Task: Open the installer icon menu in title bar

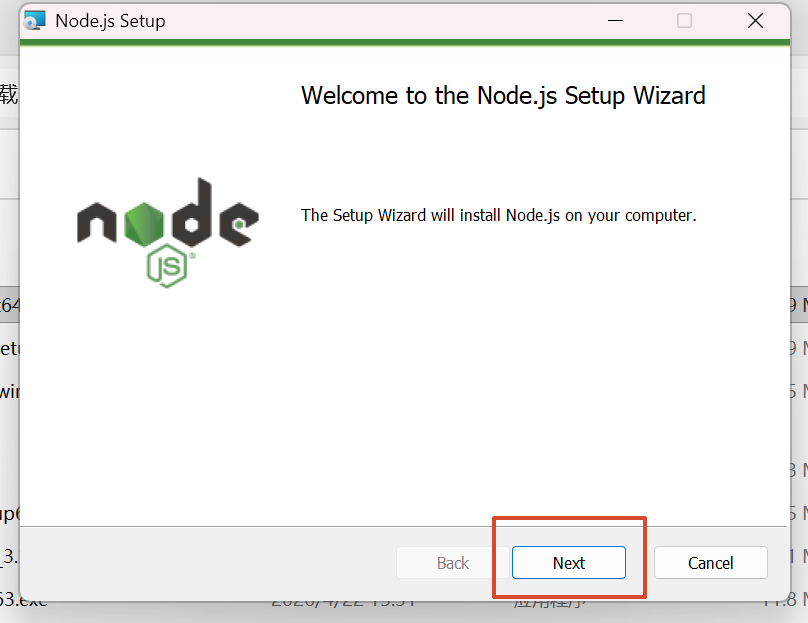Action: coord(35,21)
